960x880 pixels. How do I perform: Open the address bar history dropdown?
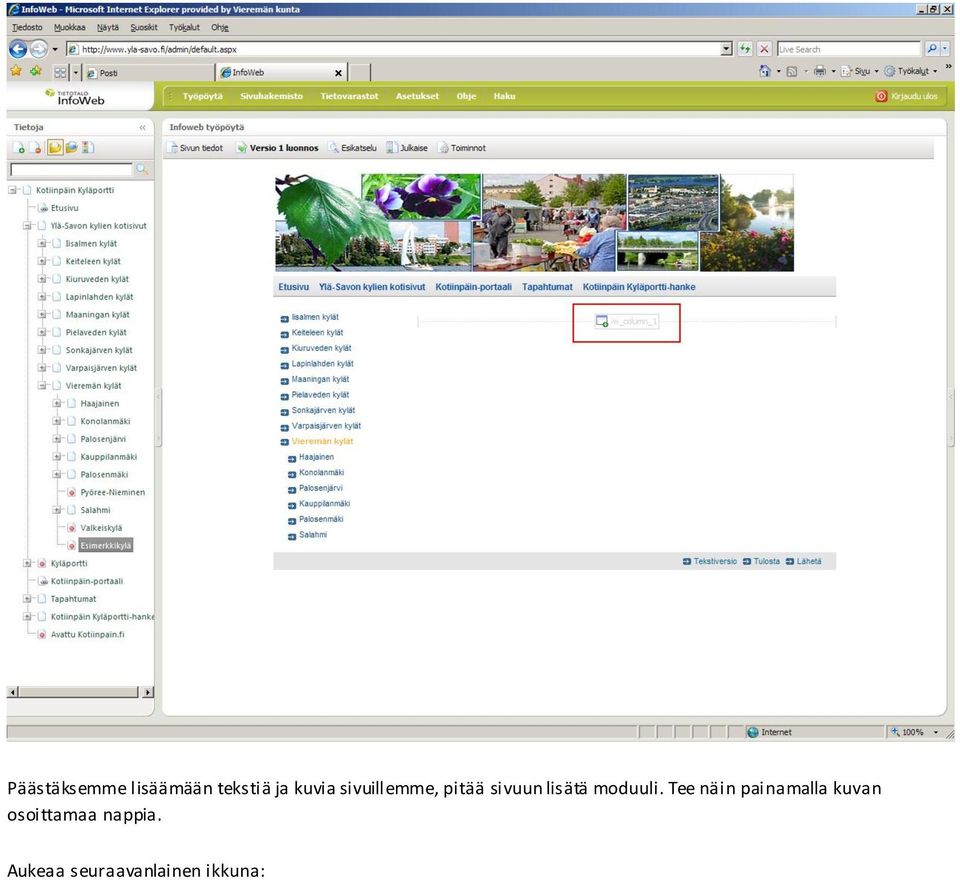pyautogui.click(x=726, y=49)
